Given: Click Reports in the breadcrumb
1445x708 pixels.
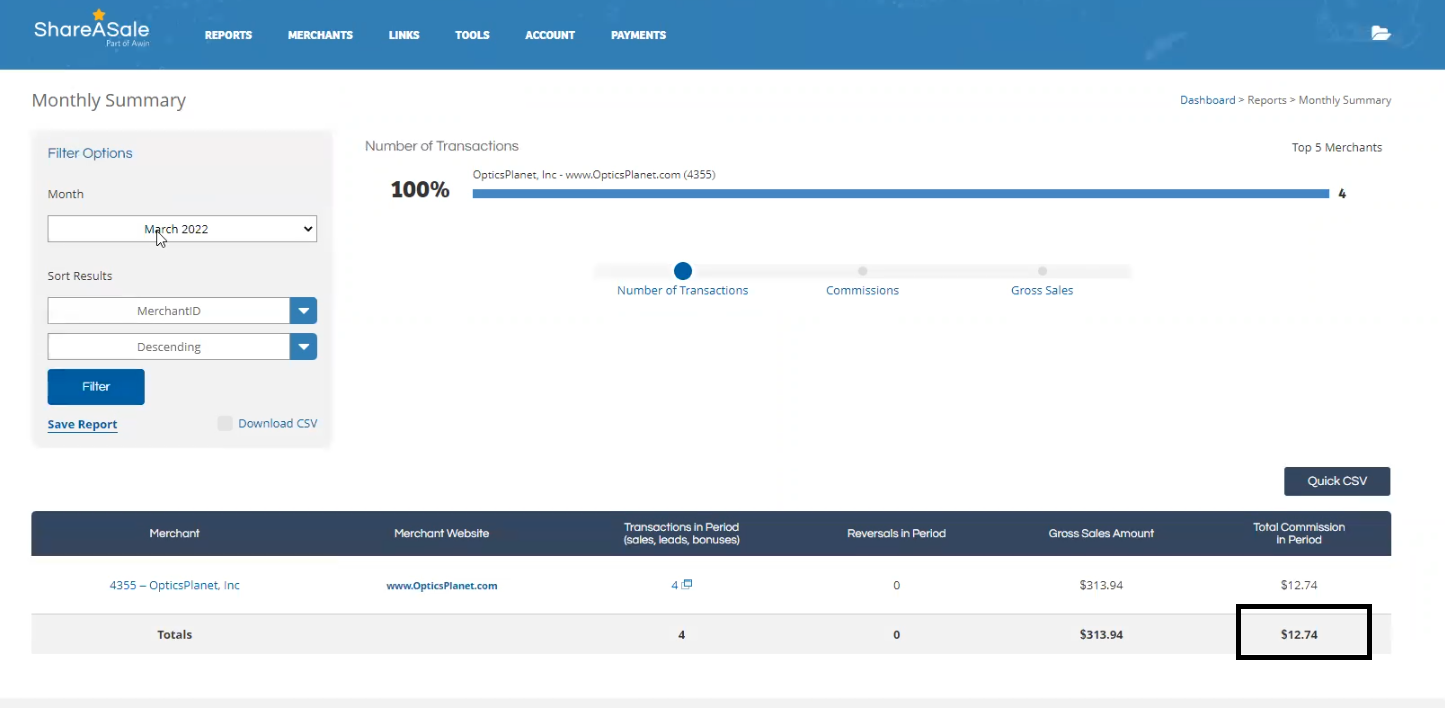Looking at the screenshot, I should (1267, 100).
